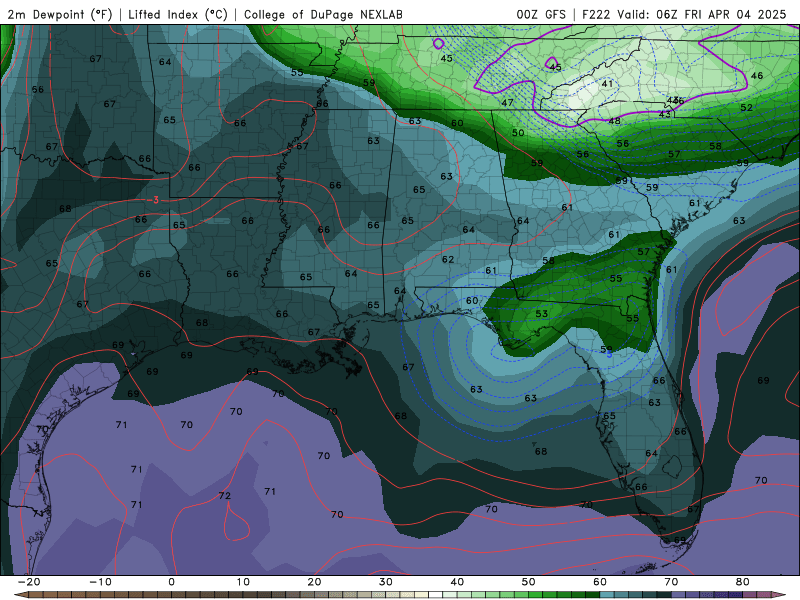Click the 47 dewpoint value on the map
800x600 pixels.
507,103
